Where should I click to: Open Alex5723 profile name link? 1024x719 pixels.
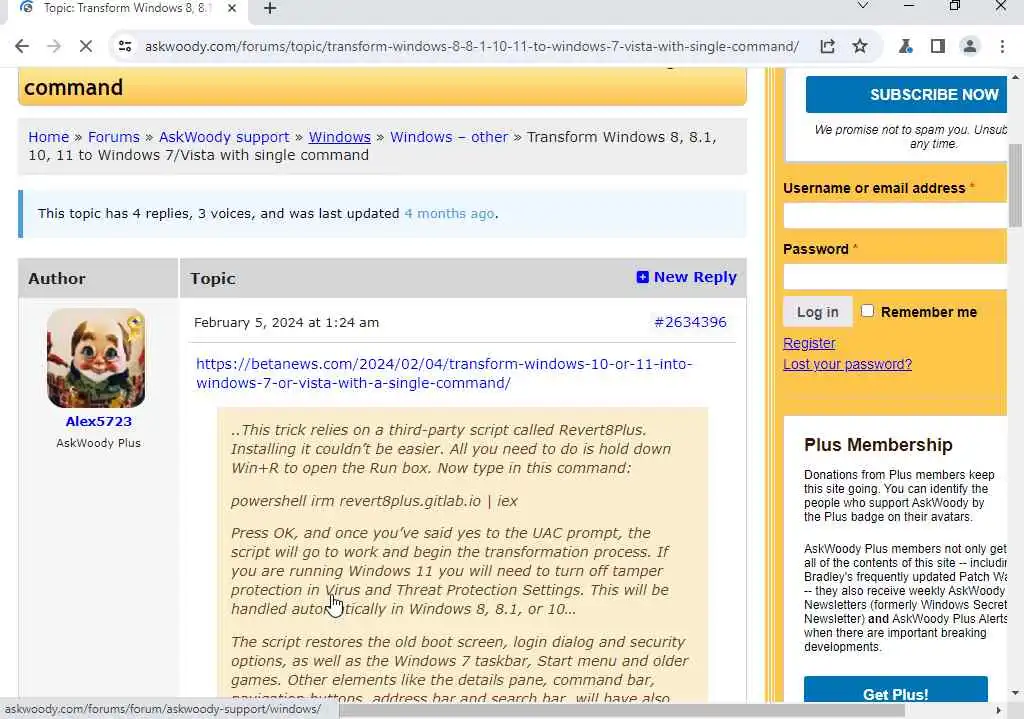click(99, 421)
